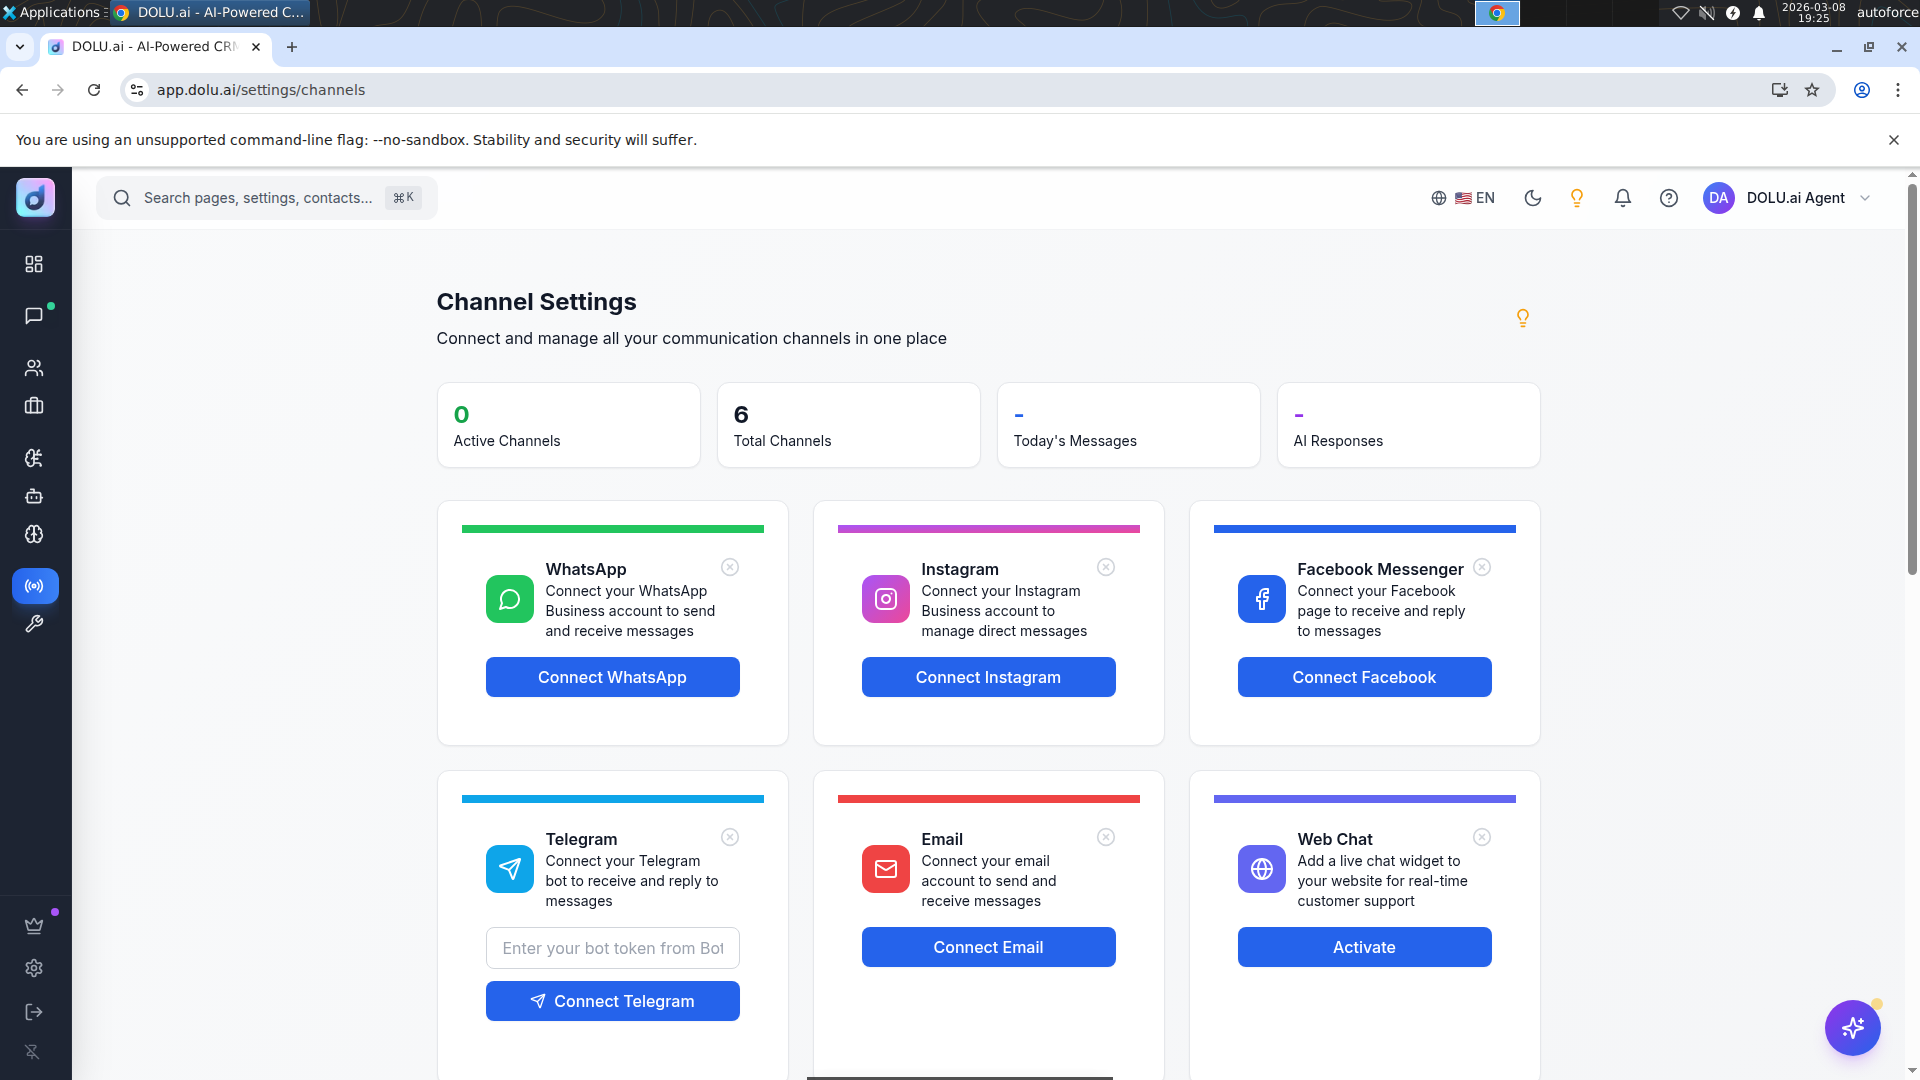1920x1080 pixels.
Task: Dismiss the no-sandbox warning bar
Action: 1894,140
